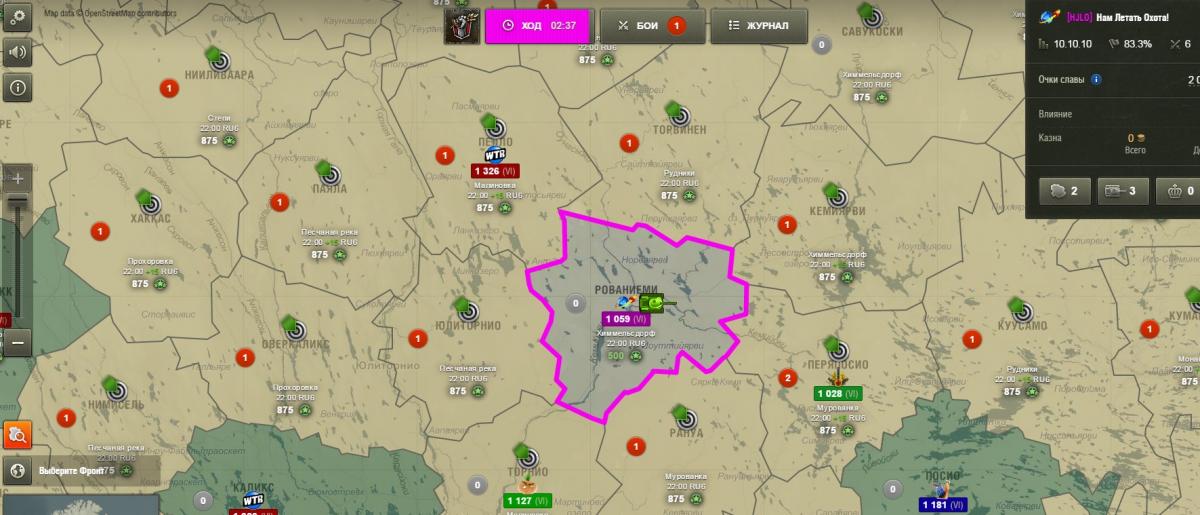Click the Рованиеми province name
Image resolution: width=1200 pixels, height=515 pixels.
(627, 288)
